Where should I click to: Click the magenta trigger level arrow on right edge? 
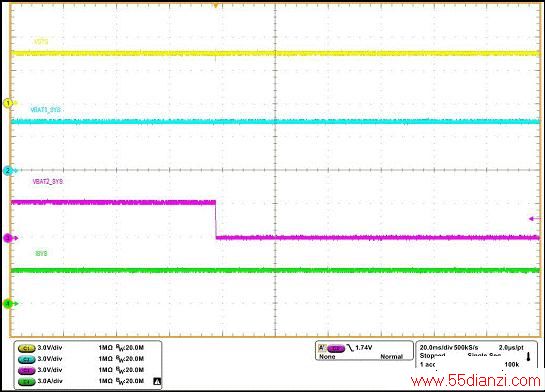click(x=535, y=219)
